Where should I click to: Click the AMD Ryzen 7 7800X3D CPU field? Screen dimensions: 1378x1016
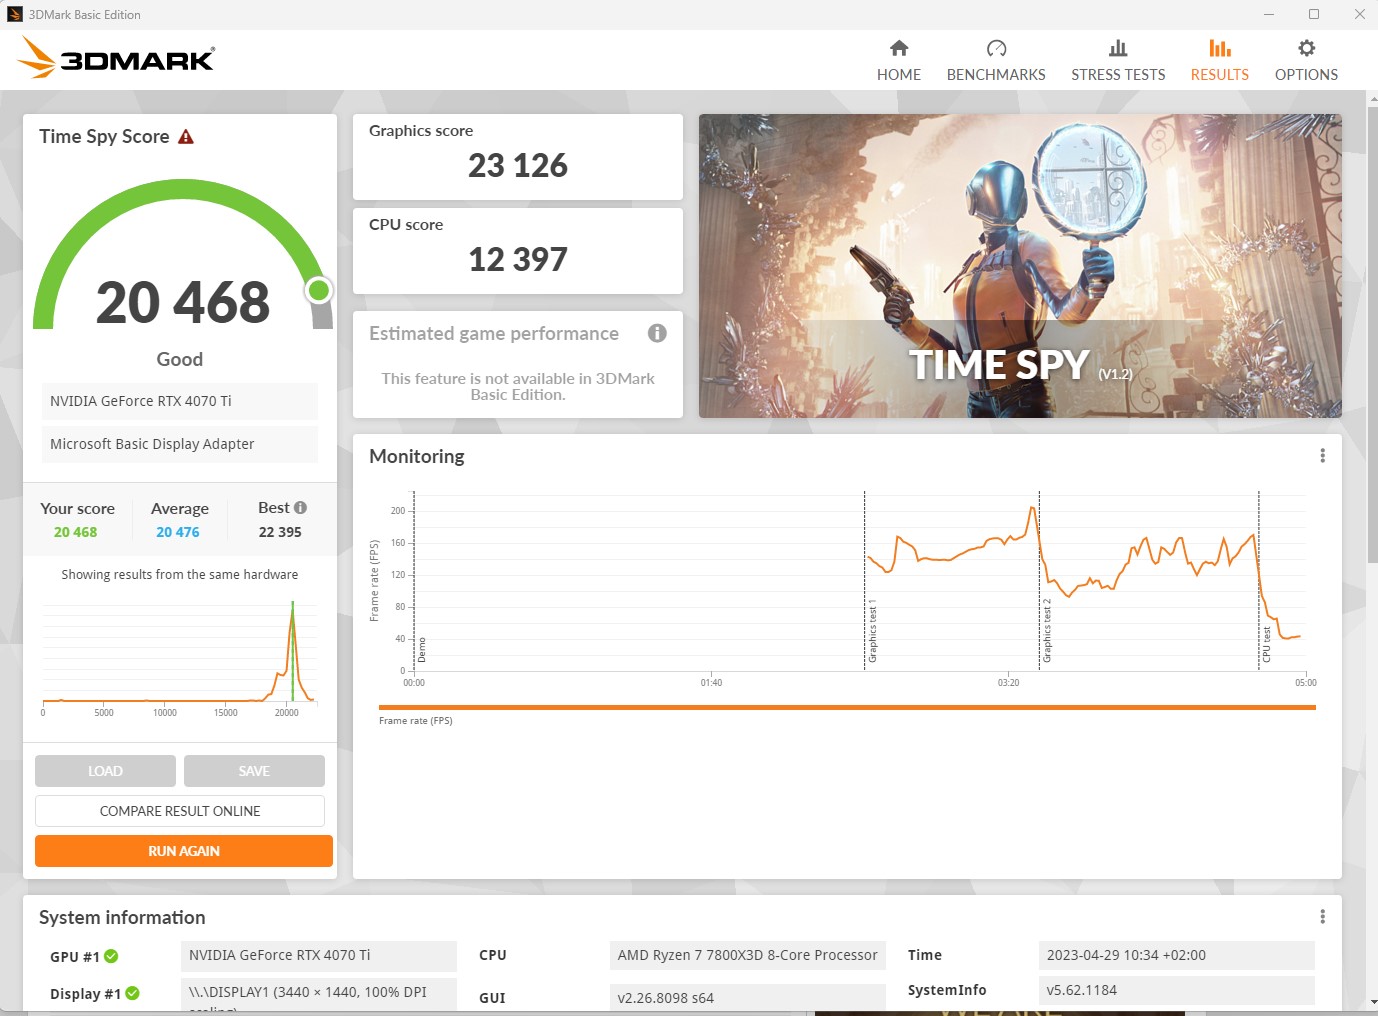[748, 955]
